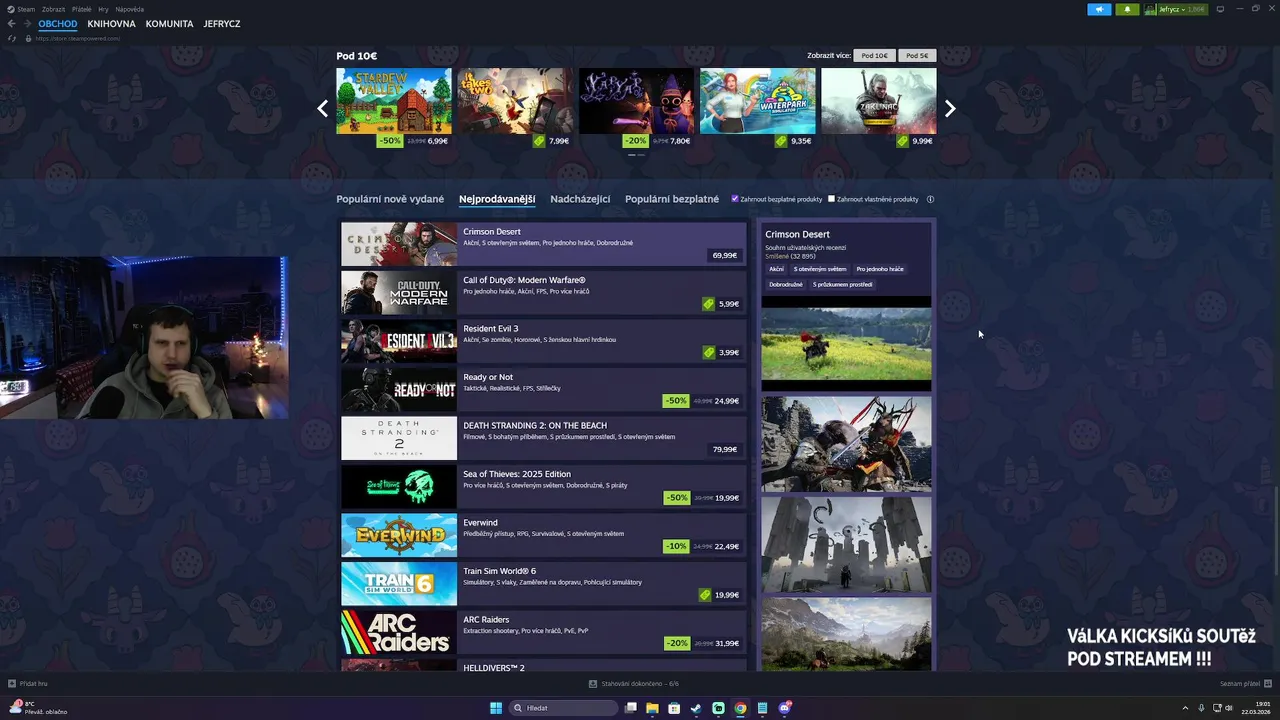This screenshot has height=720, width=1280.
Task: Click the S průzkumem prostředí tag
Action: (x=843, y=284)
